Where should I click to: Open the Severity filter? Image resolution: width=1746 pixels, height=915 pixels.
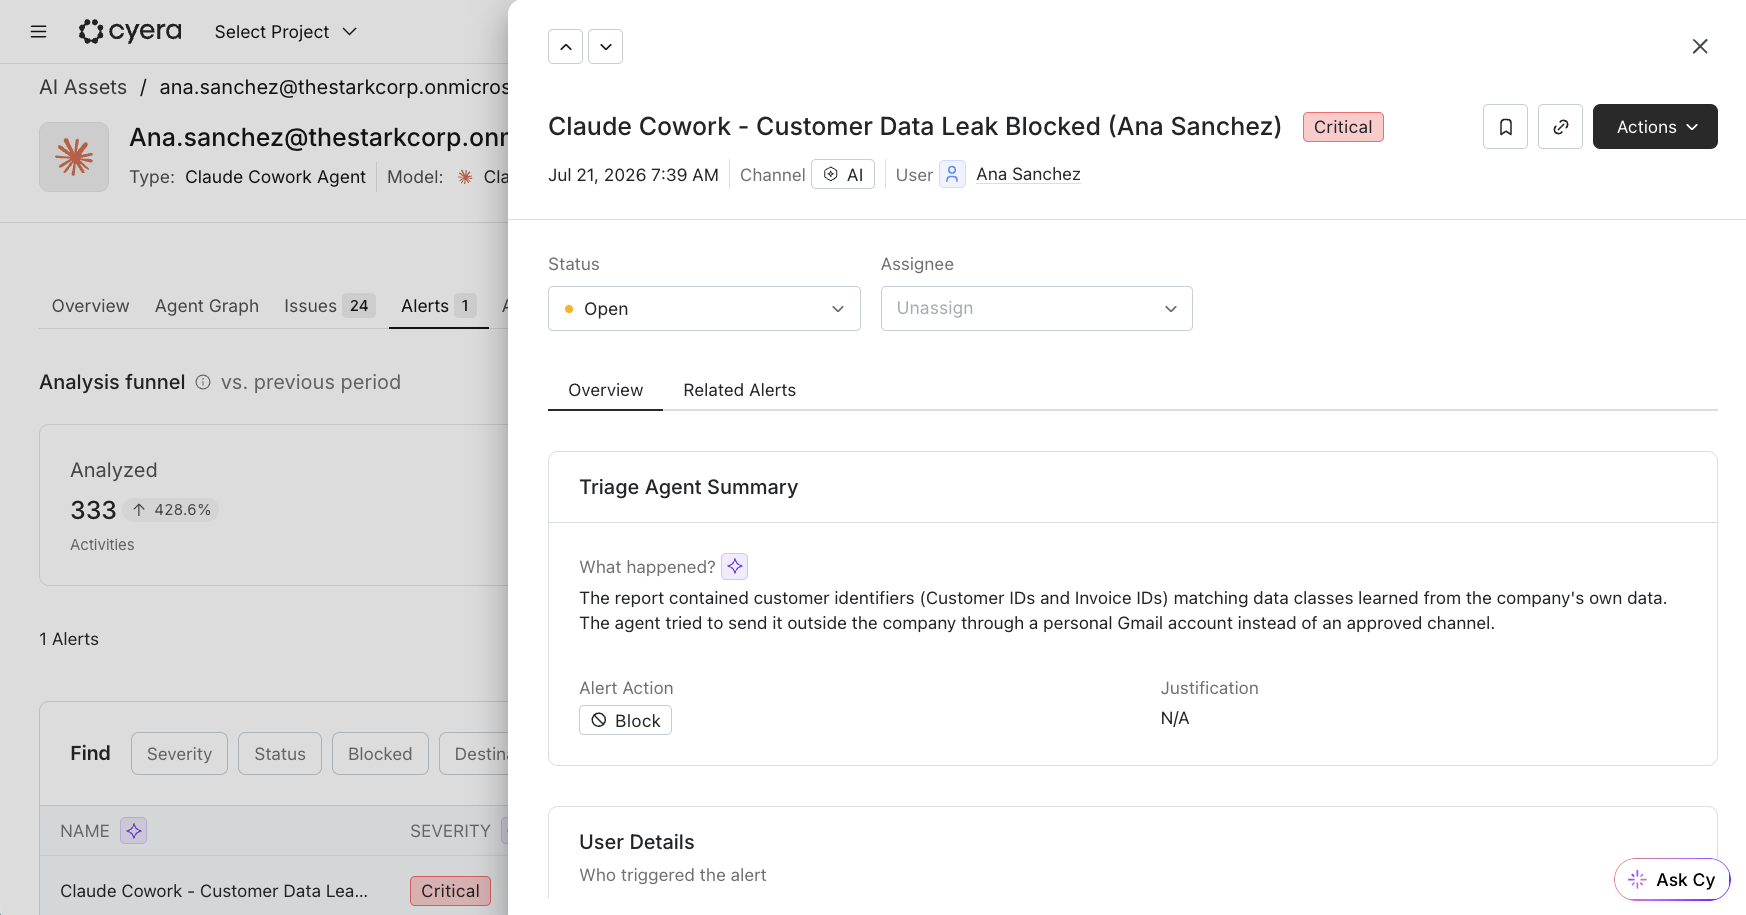coord(180,754)
